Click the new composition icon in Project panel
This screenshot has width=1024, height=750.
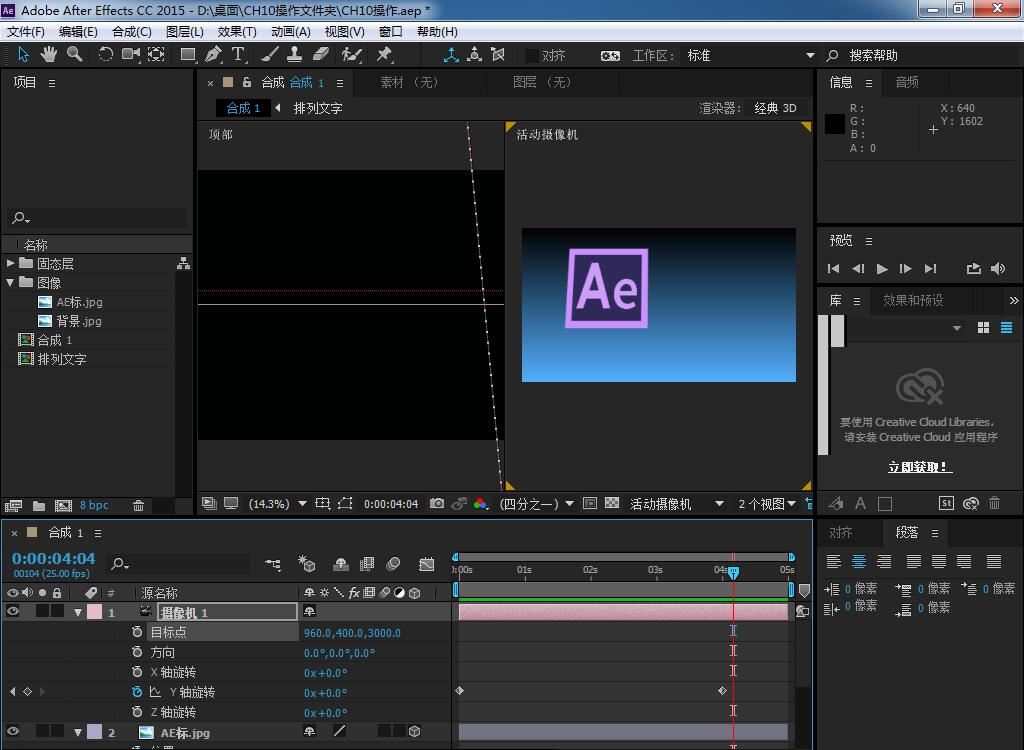click(63, 505)
